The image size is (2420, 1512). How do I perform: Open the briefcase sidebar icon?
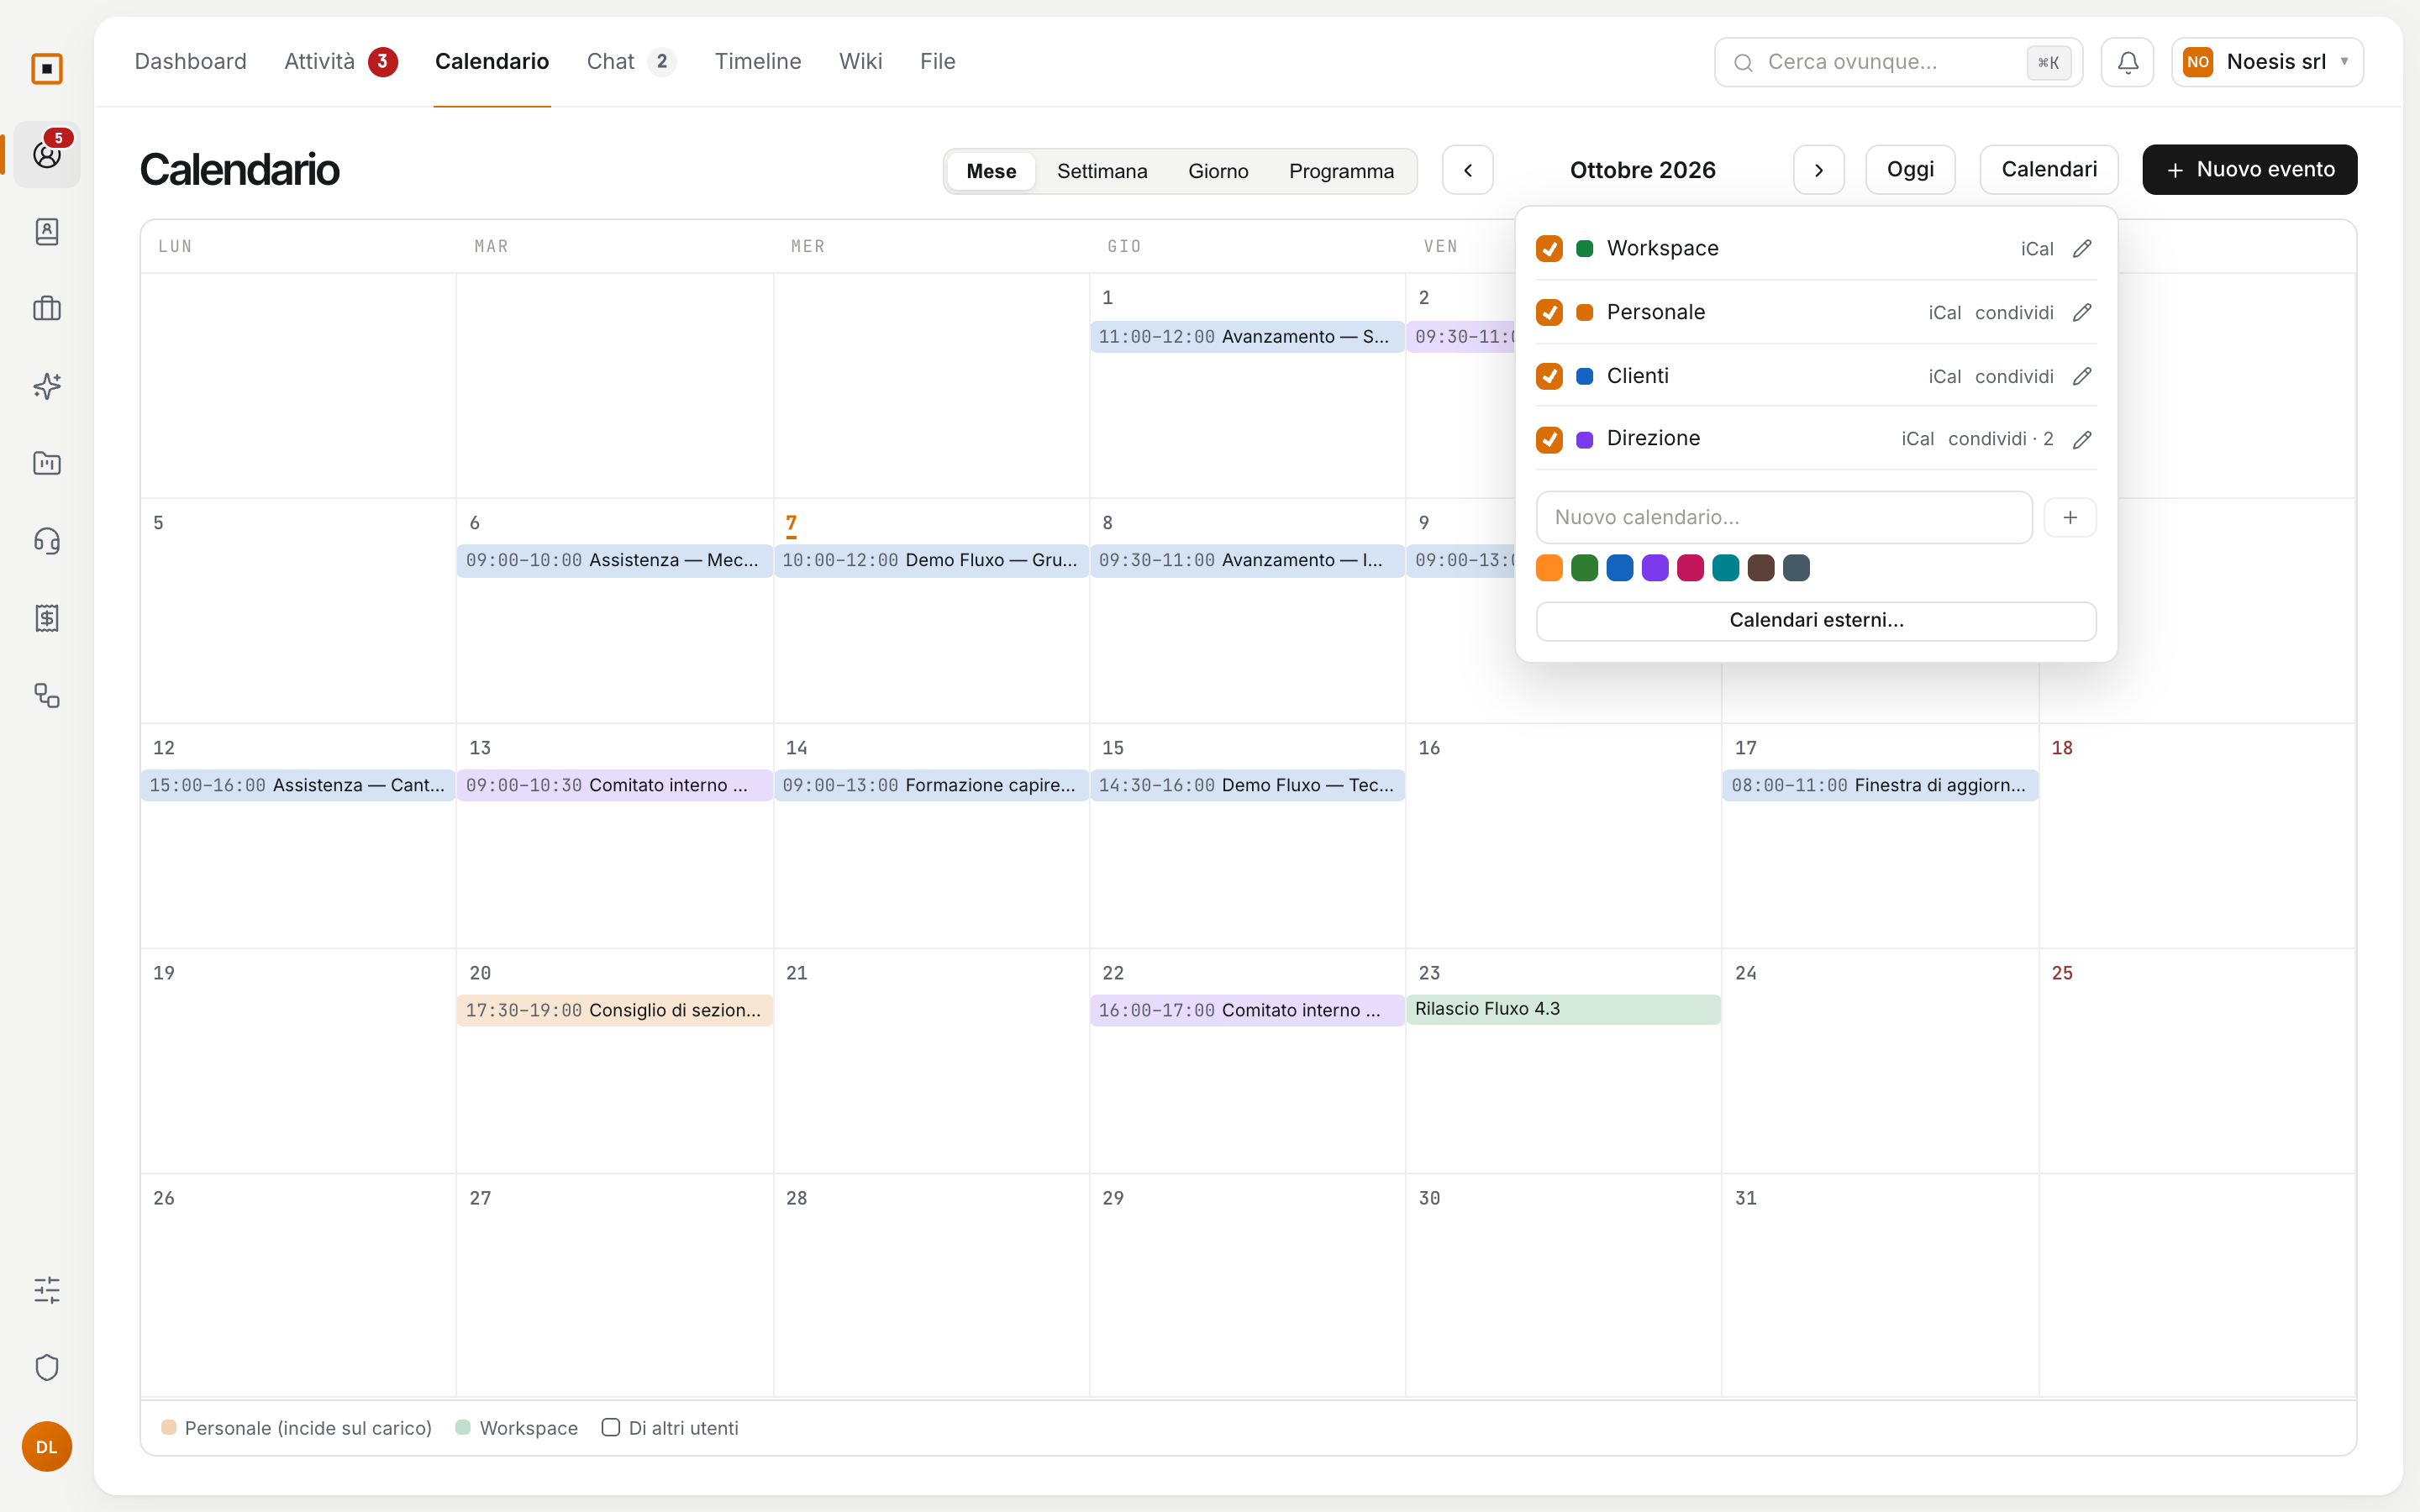[x=47, y=308]
